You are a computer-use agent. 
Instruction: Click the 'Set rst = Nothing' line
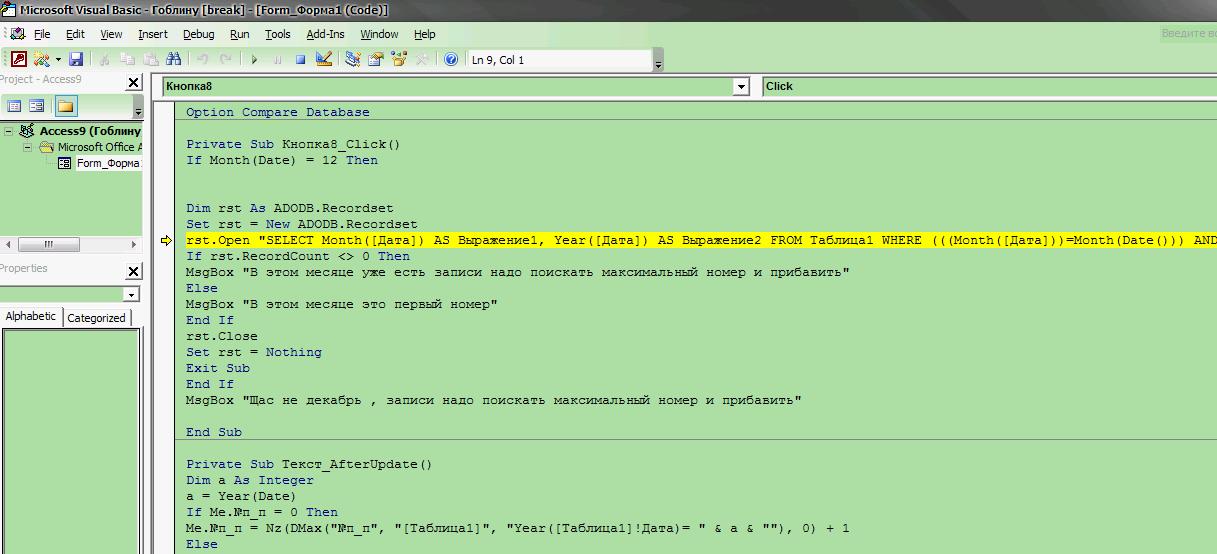[x=254, y=352]
